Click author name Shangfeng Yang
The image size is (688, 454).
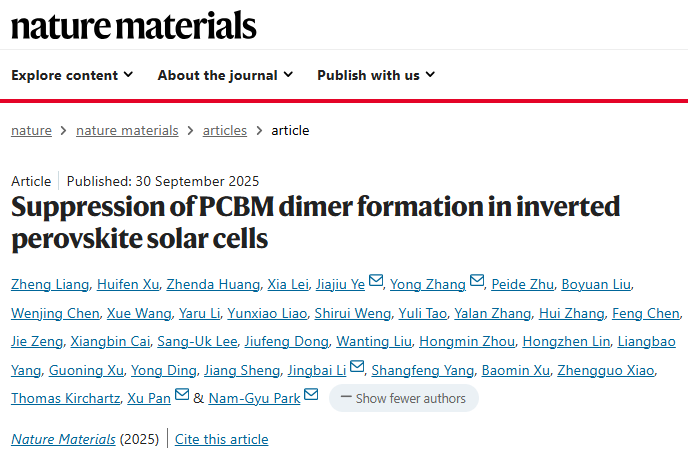pyautogui.click(x=422, y=370)
